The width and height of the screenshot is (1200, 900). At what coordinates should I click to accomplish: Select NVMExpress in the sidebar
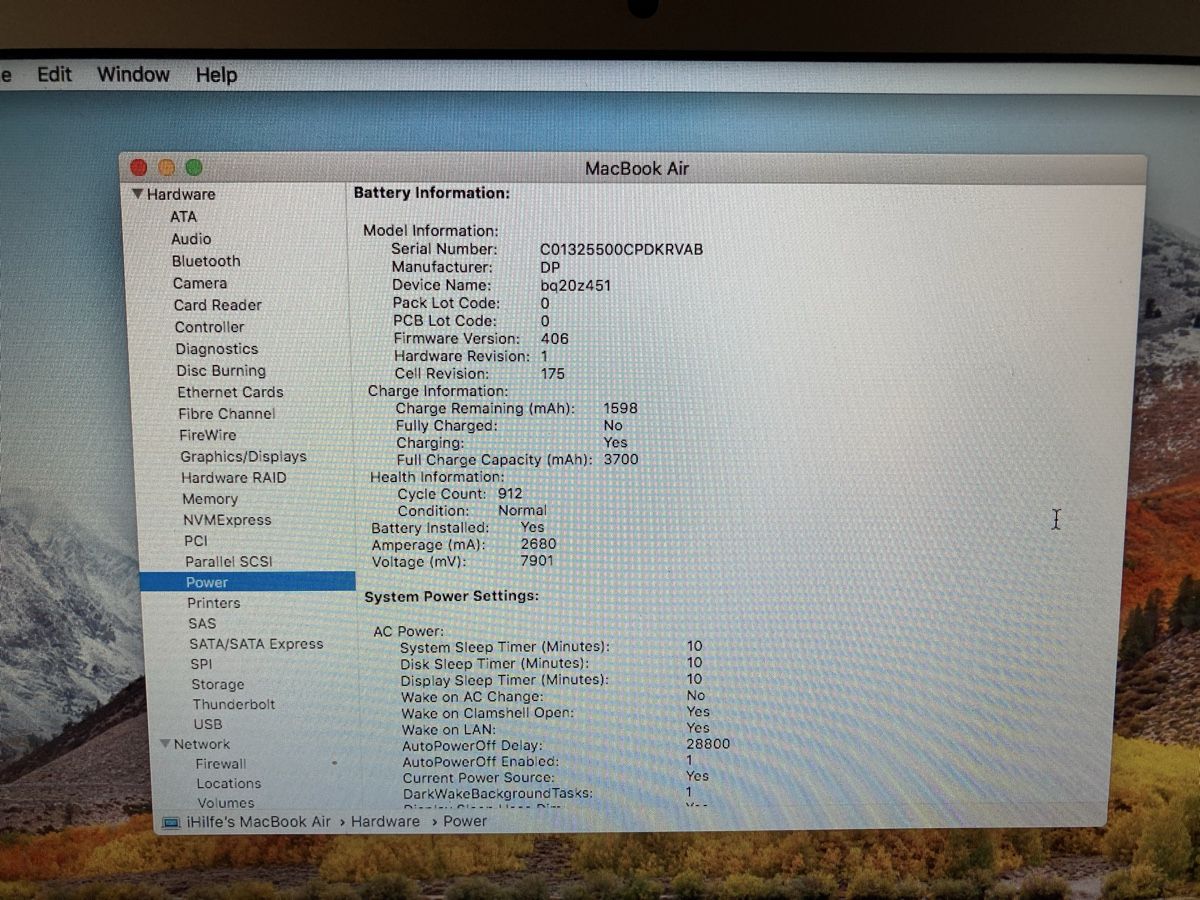pyautogui.click(x=227, y=520)
